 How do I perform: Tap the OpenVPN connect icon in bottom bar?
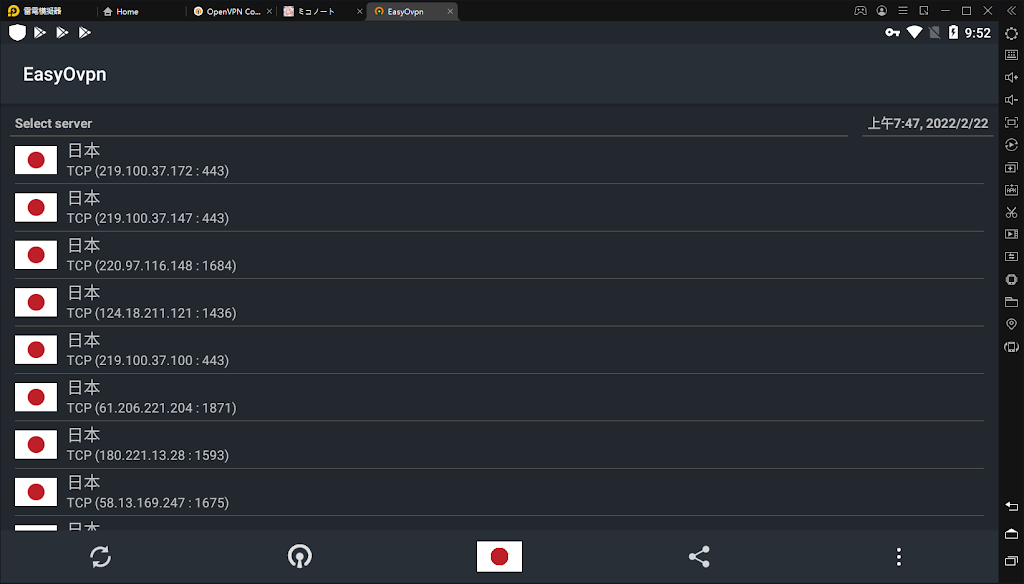300,557
